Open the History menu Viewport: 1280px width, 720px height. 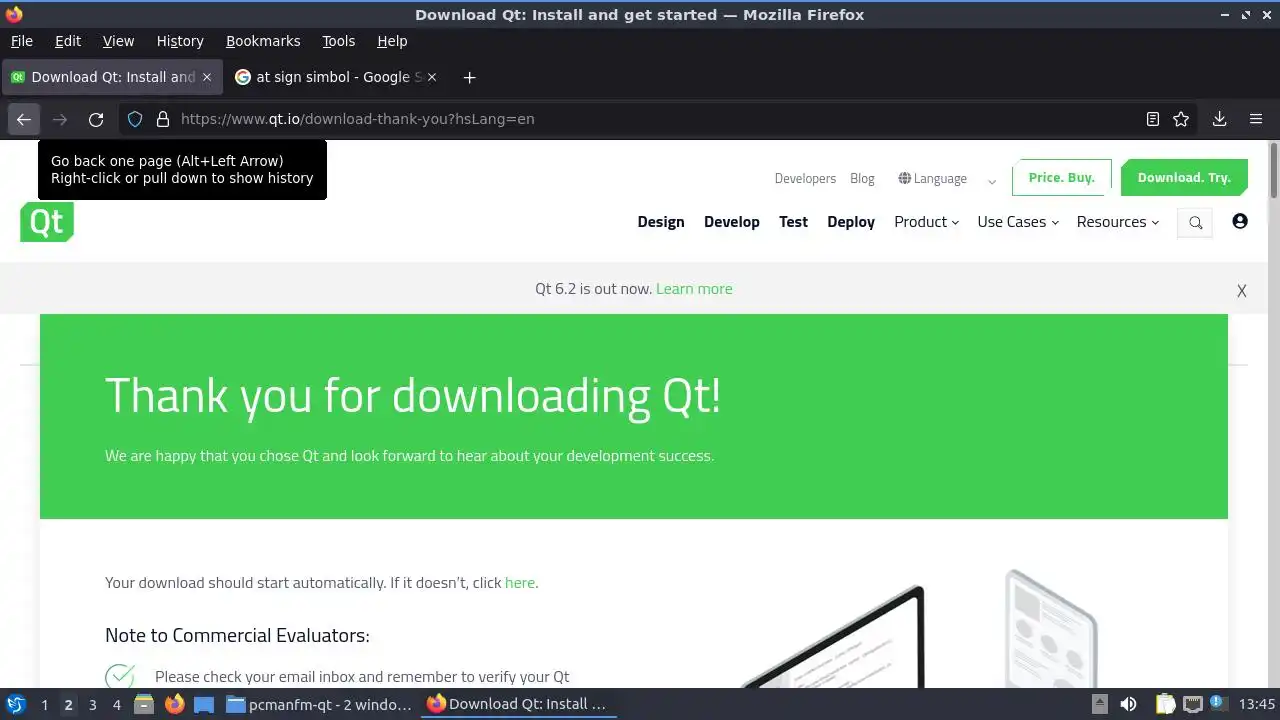[180, 41]
